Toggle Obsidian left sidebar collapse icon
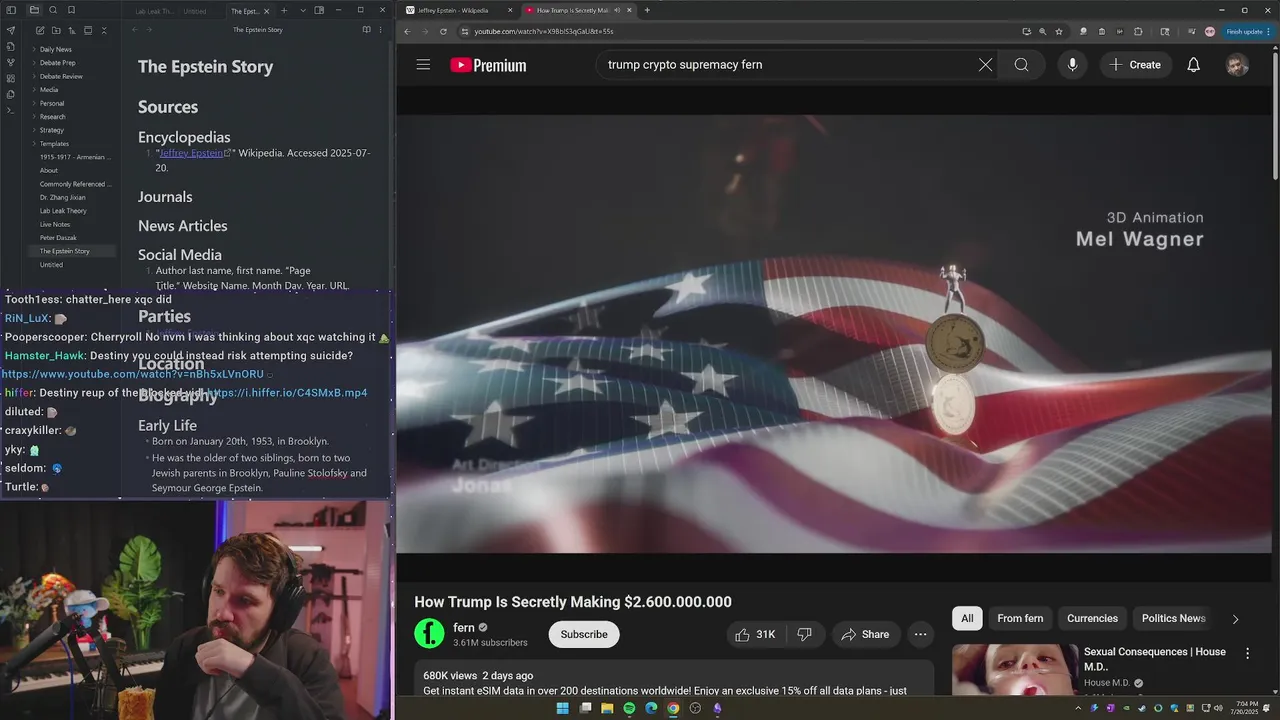Image resolution: width=1280 pixels, height=720 pixels. tap(11, 10)
